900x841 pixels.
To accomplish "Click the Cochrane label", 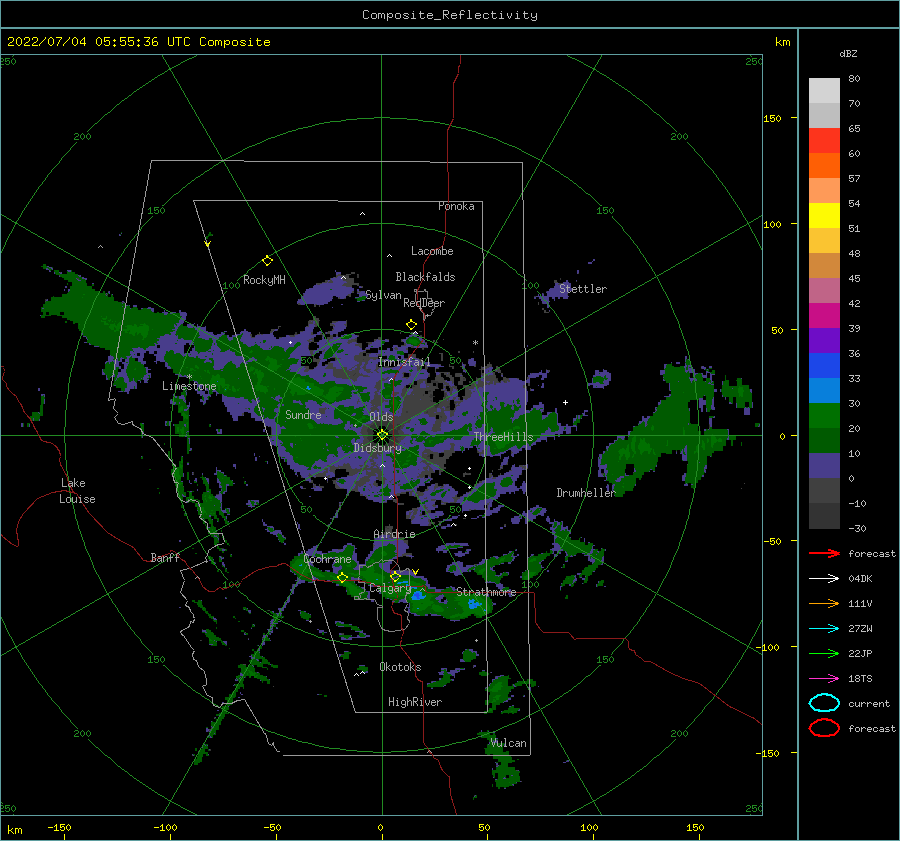I will click(x=327, y=559).
